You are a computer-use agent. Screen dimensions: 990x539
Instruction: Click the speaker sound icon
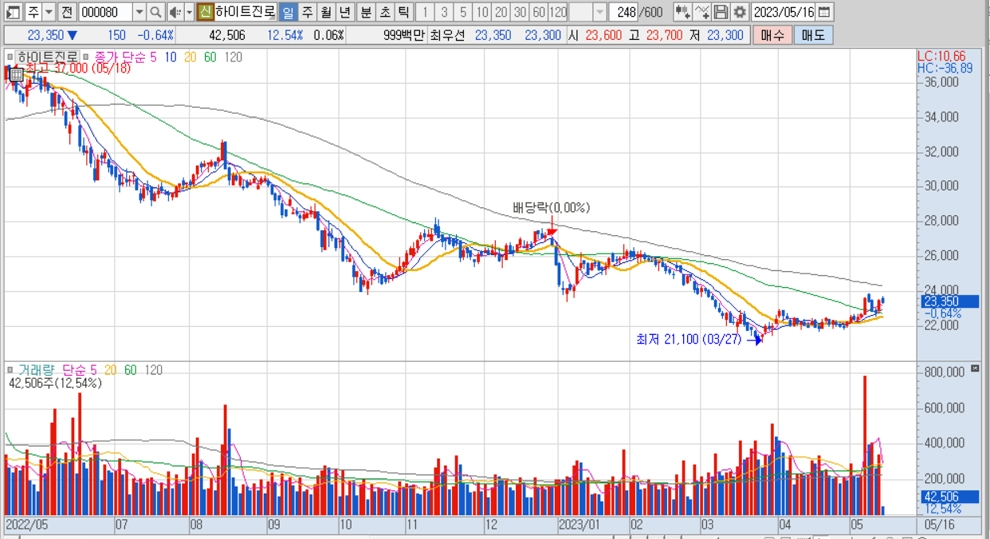coord(174,12)
